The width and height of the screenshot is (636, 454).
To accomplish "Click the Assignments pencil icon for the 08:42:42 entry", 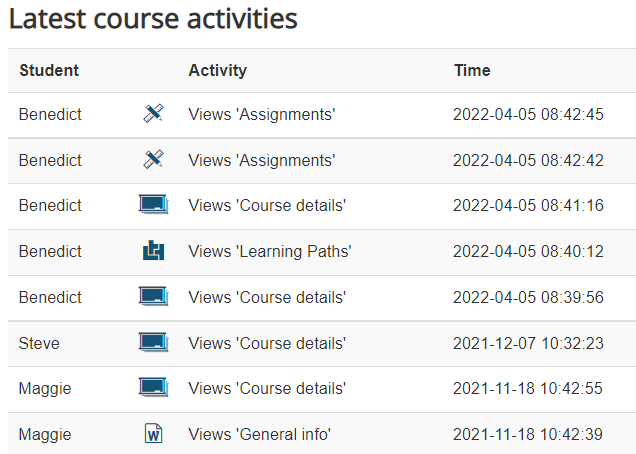I will click(x=153, y=160).
